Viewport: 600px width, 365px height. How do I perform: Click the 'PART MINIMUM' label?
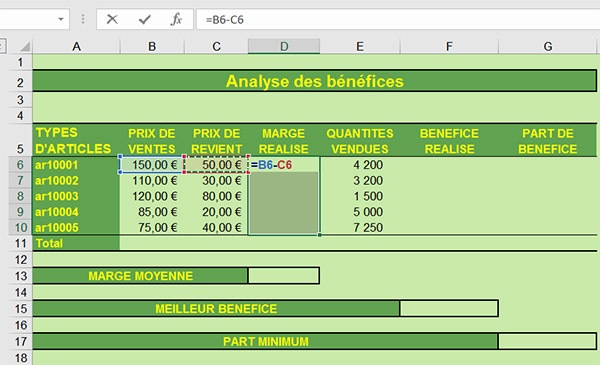click(x=266, y=341)
